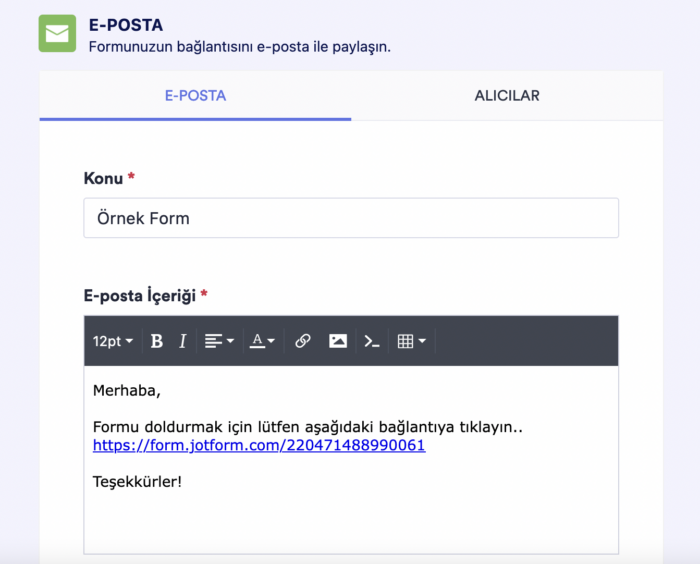Open the 12pt font size dropdown

113,341
